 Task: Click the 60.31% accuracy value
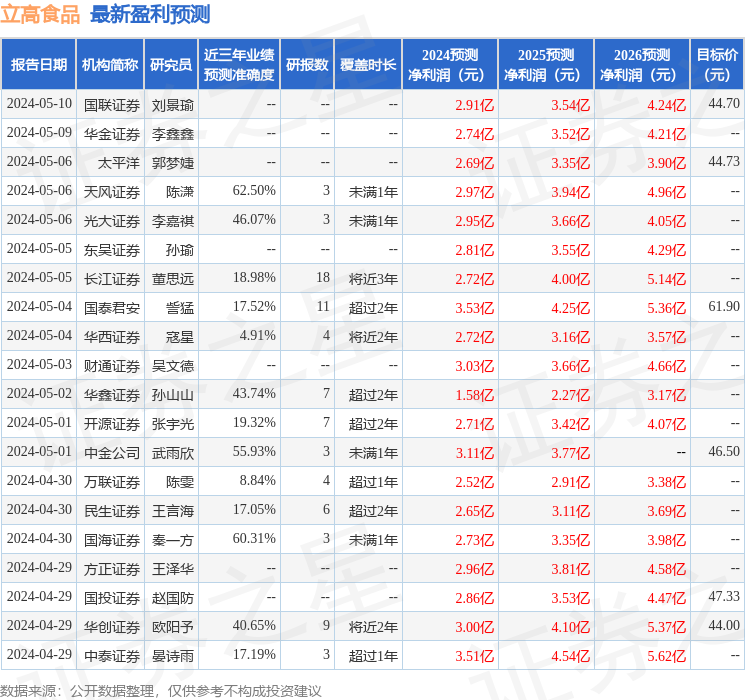point(254,538)
